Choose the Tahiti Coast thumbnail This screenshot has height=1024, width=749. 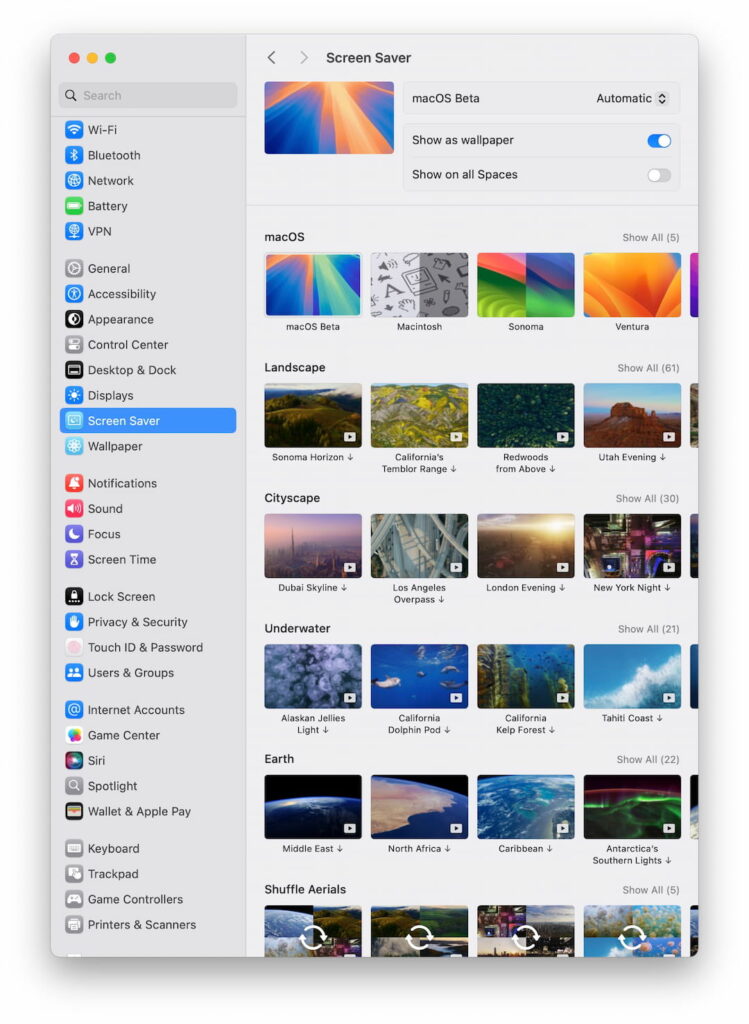(632, 677)
